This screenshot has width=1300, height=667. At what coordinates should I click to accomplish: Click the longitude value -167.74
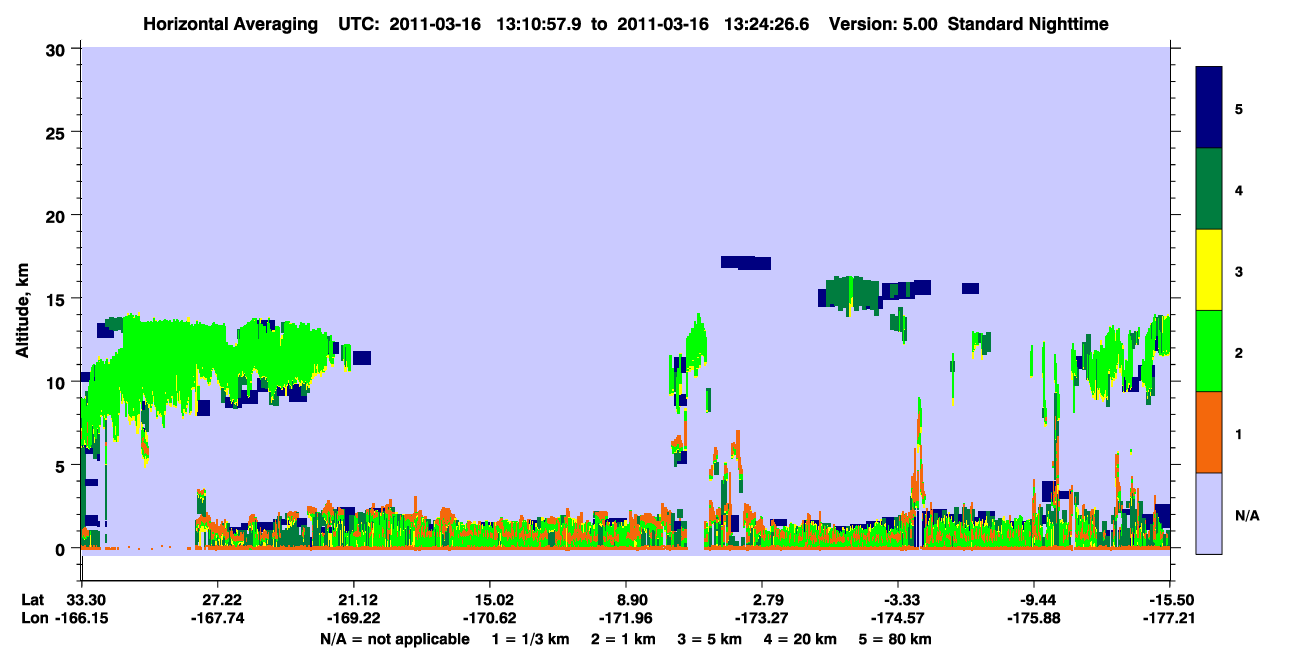(218, 618)
